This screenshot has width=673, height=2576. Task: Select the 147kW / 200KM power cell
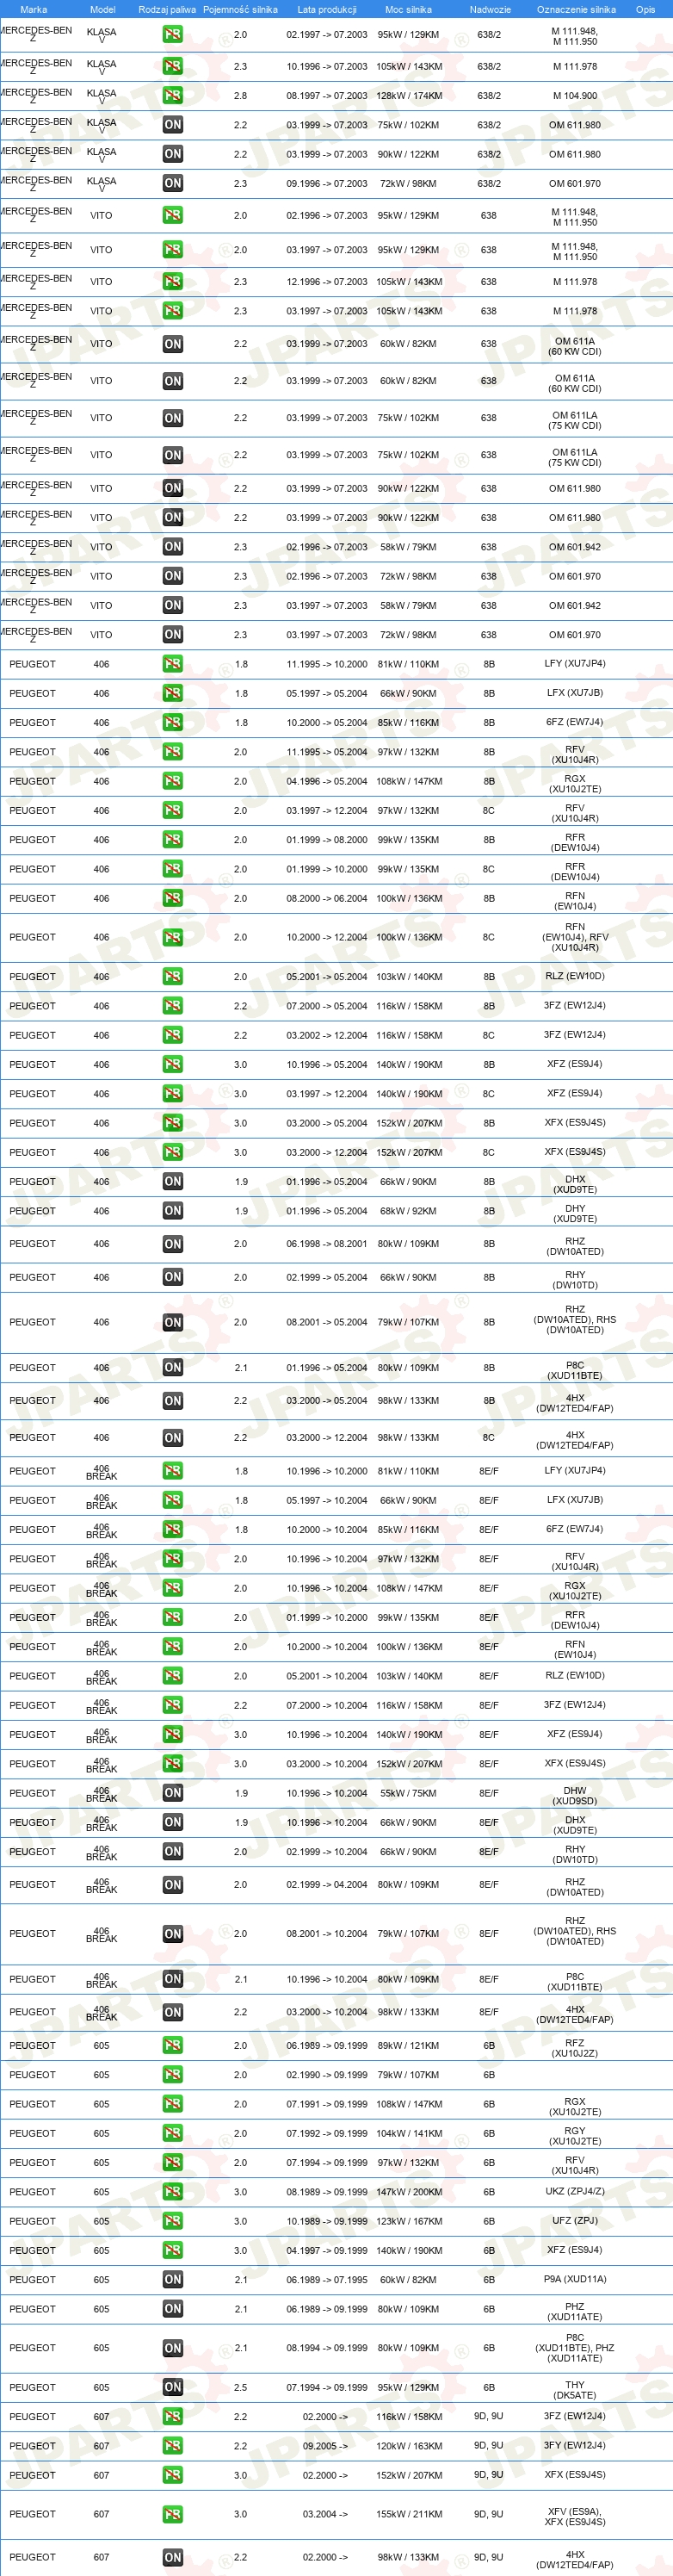point(409,2192)
